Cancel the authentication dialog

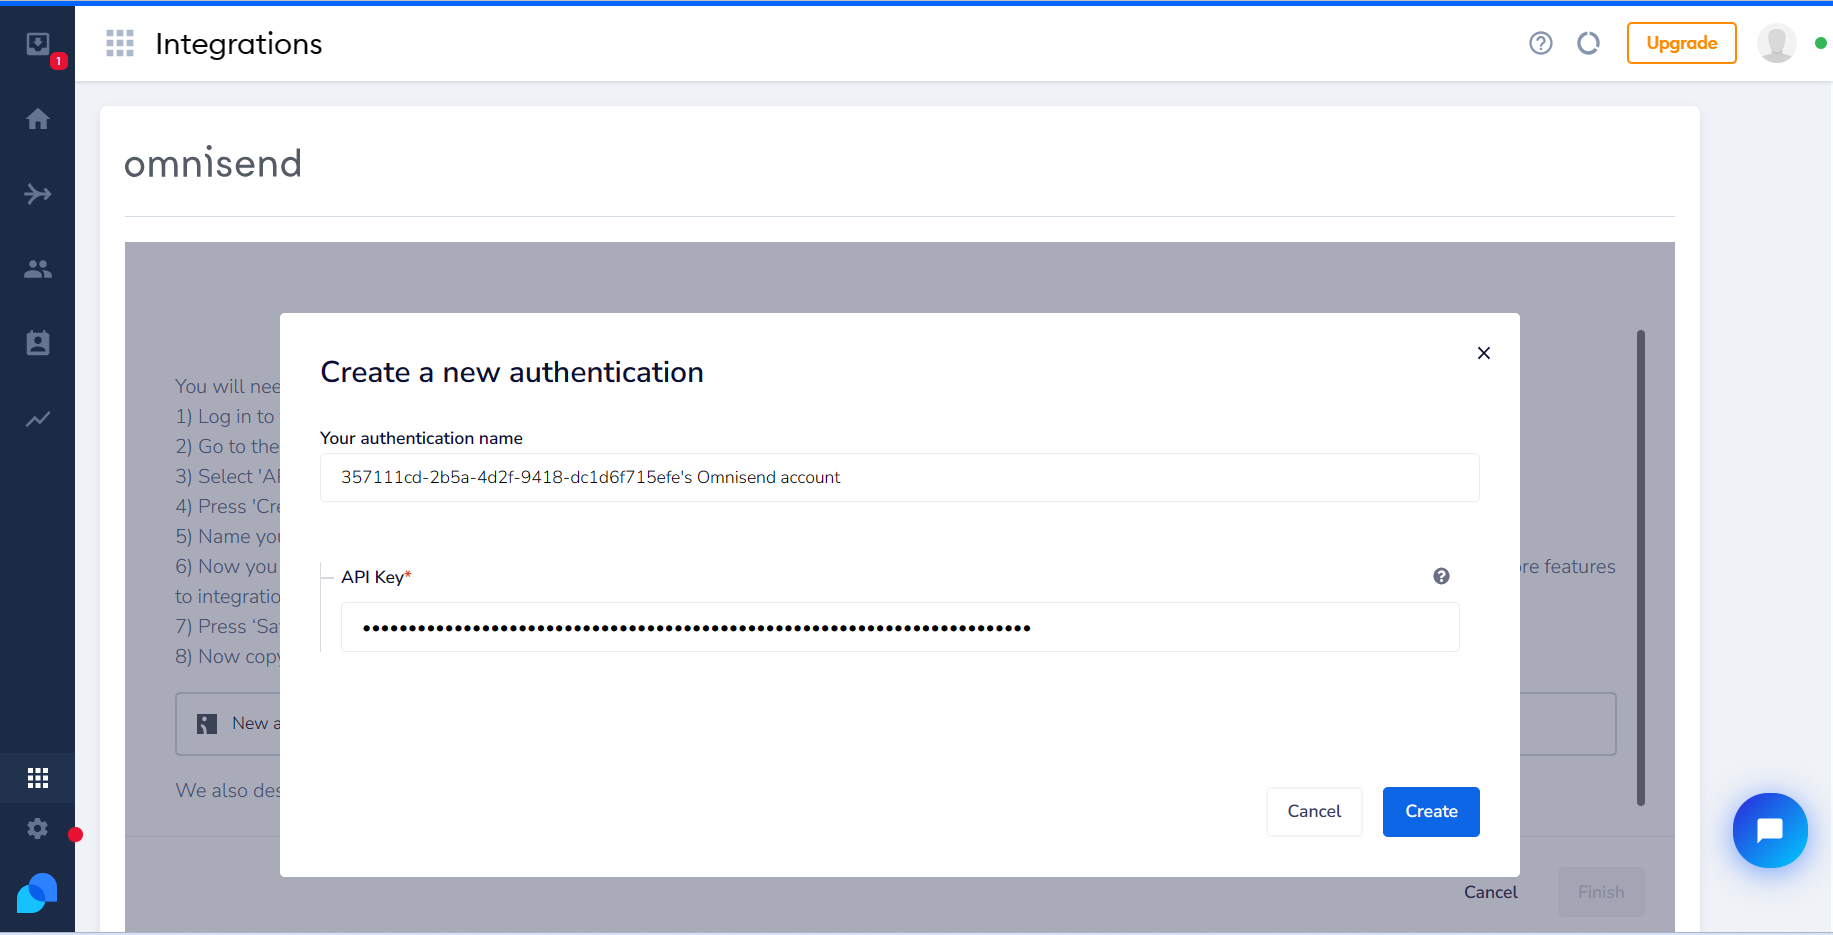click(x=1314, y=812)
